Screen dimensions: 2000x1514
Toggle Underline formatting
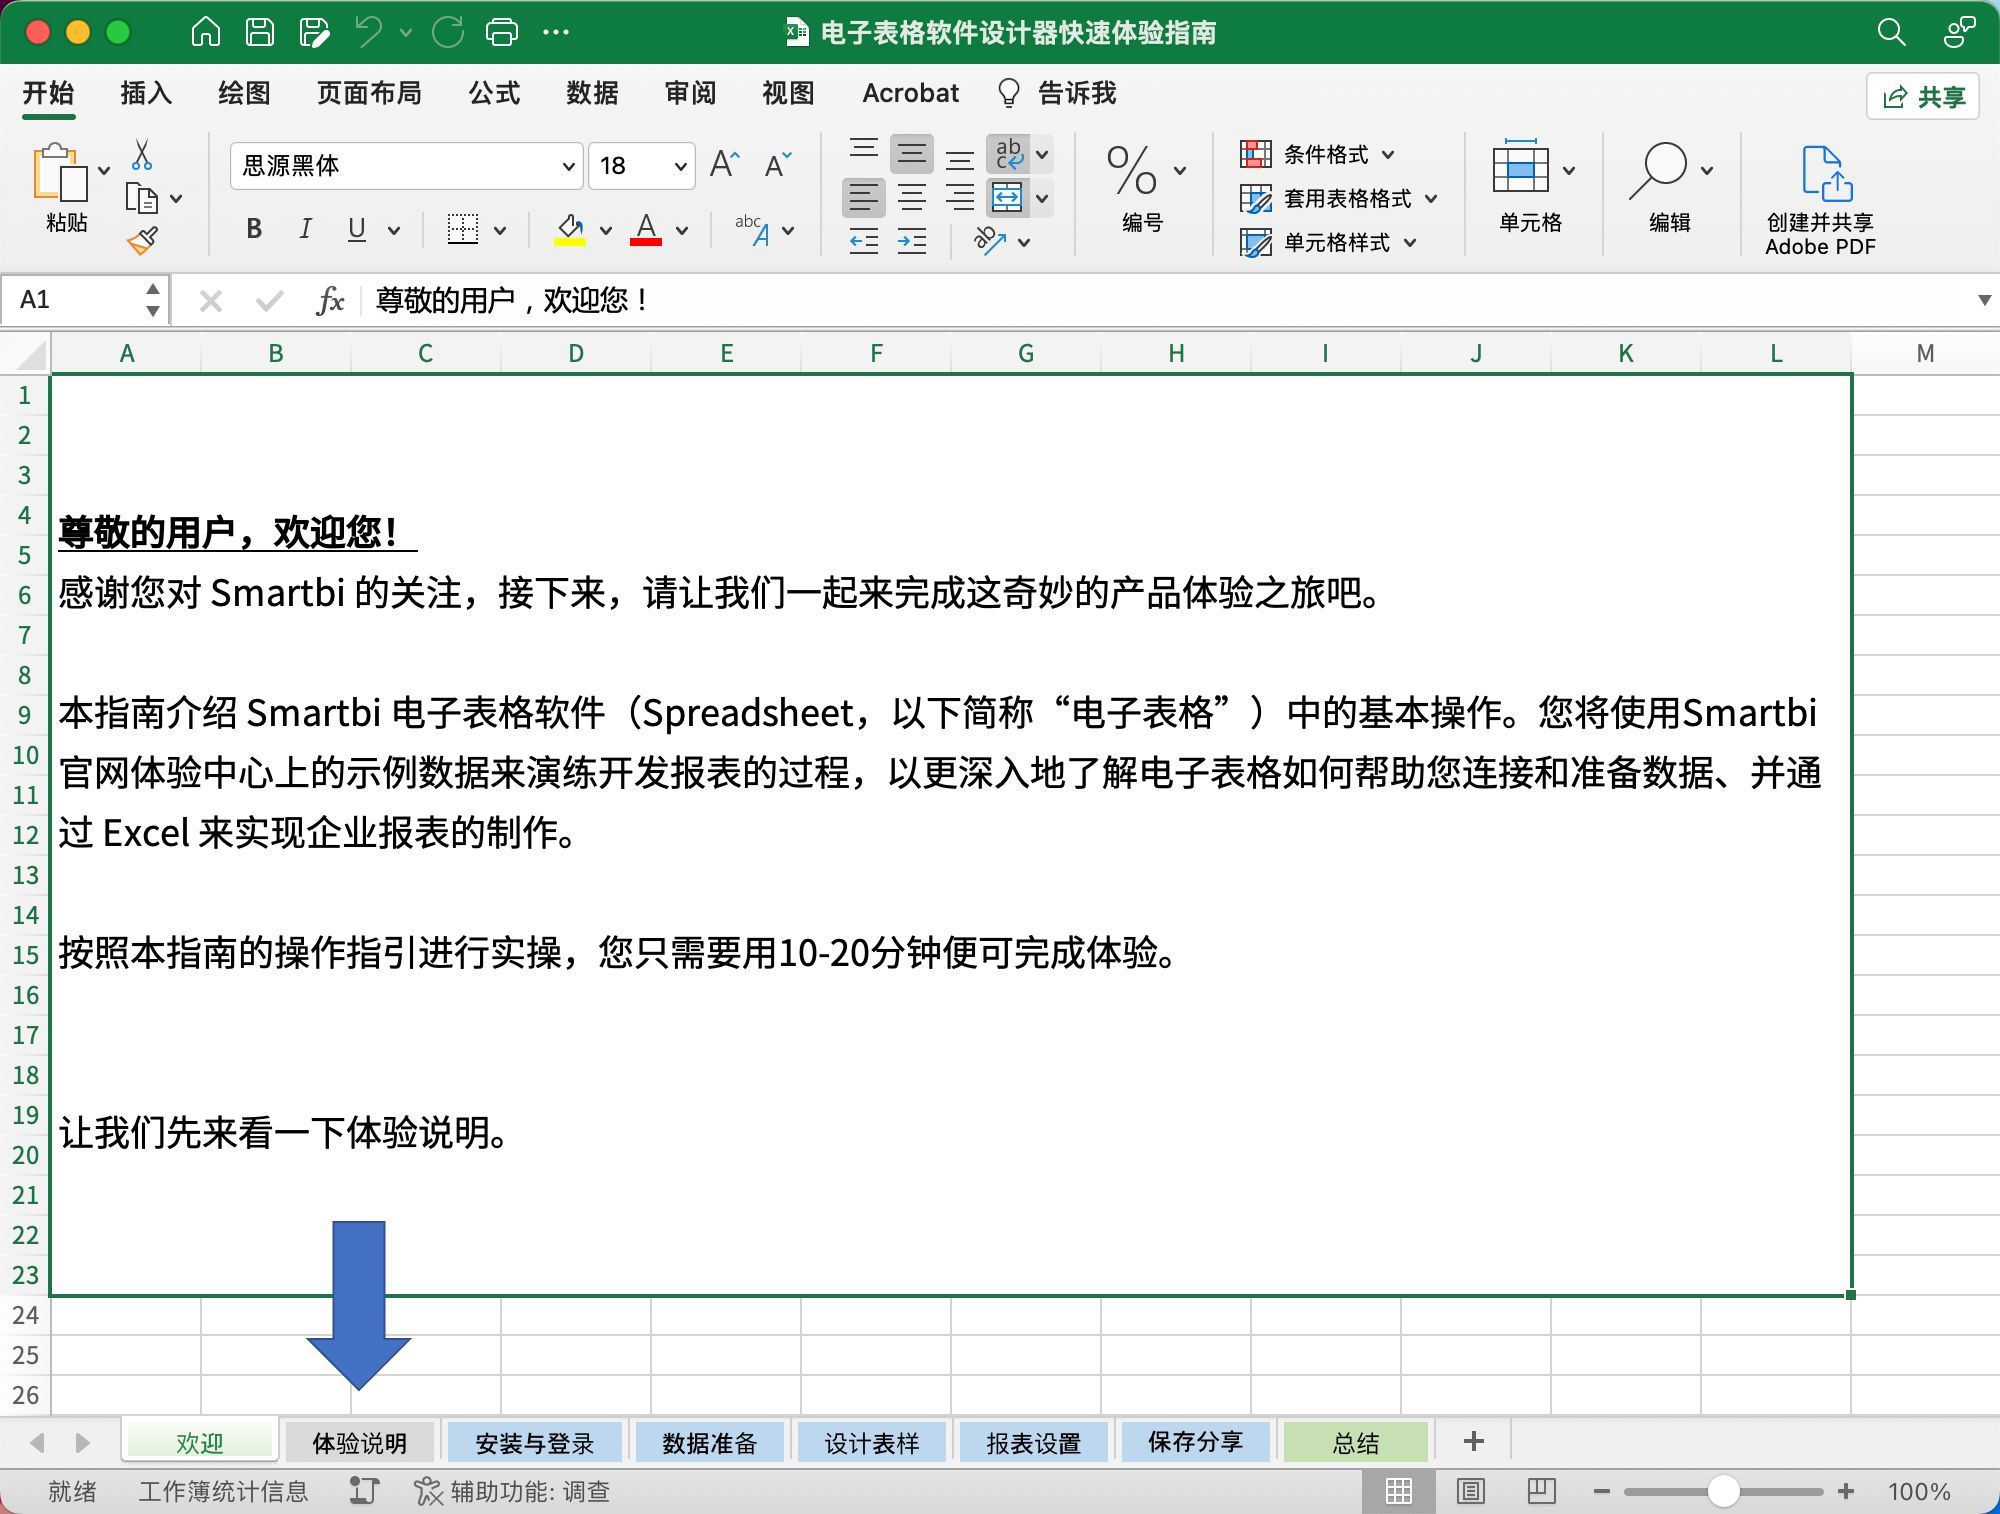(357, 229)
